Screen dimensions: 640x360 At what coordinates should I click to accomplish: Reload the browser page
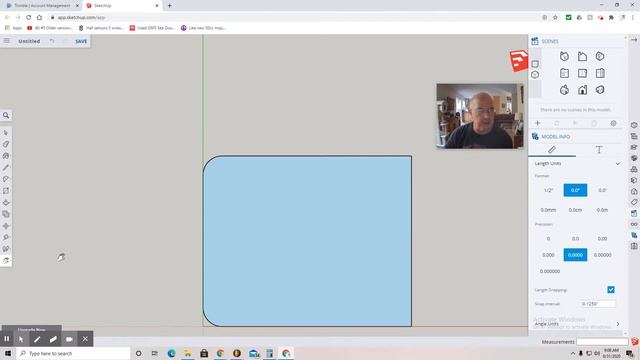(29, 18)
